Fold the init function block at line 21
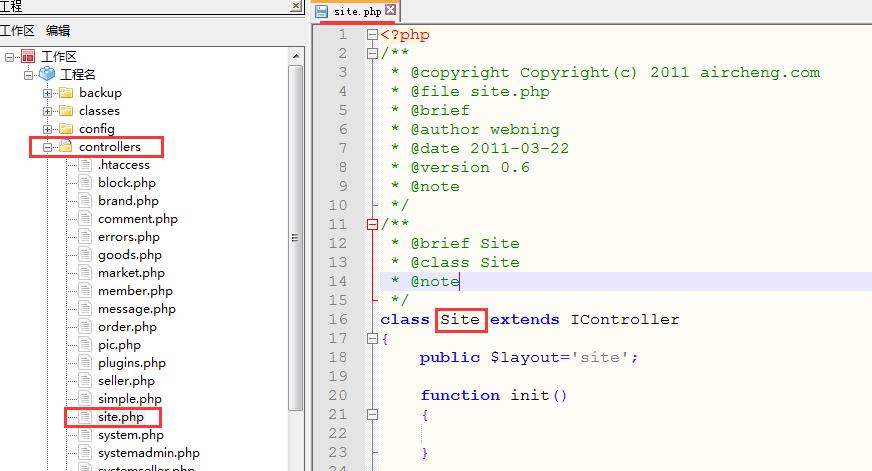This screenshot has height=471, width=872. (372, 414)
